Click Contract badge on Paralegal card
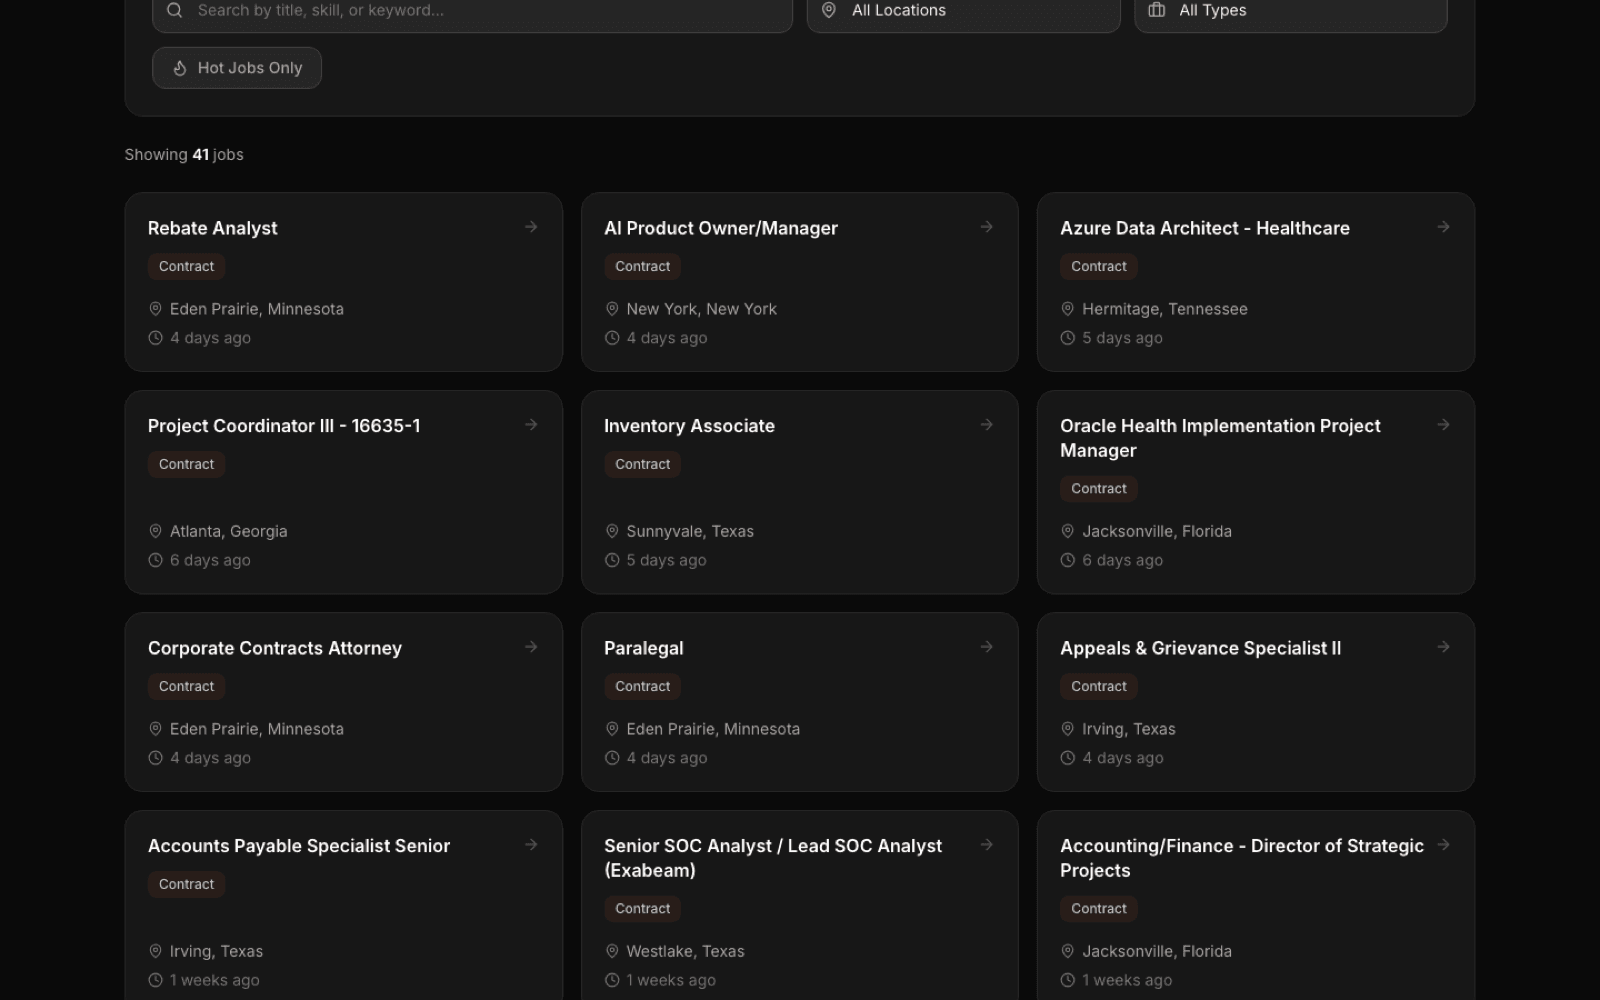1600x1000 pixels. (x=642, y=686)
